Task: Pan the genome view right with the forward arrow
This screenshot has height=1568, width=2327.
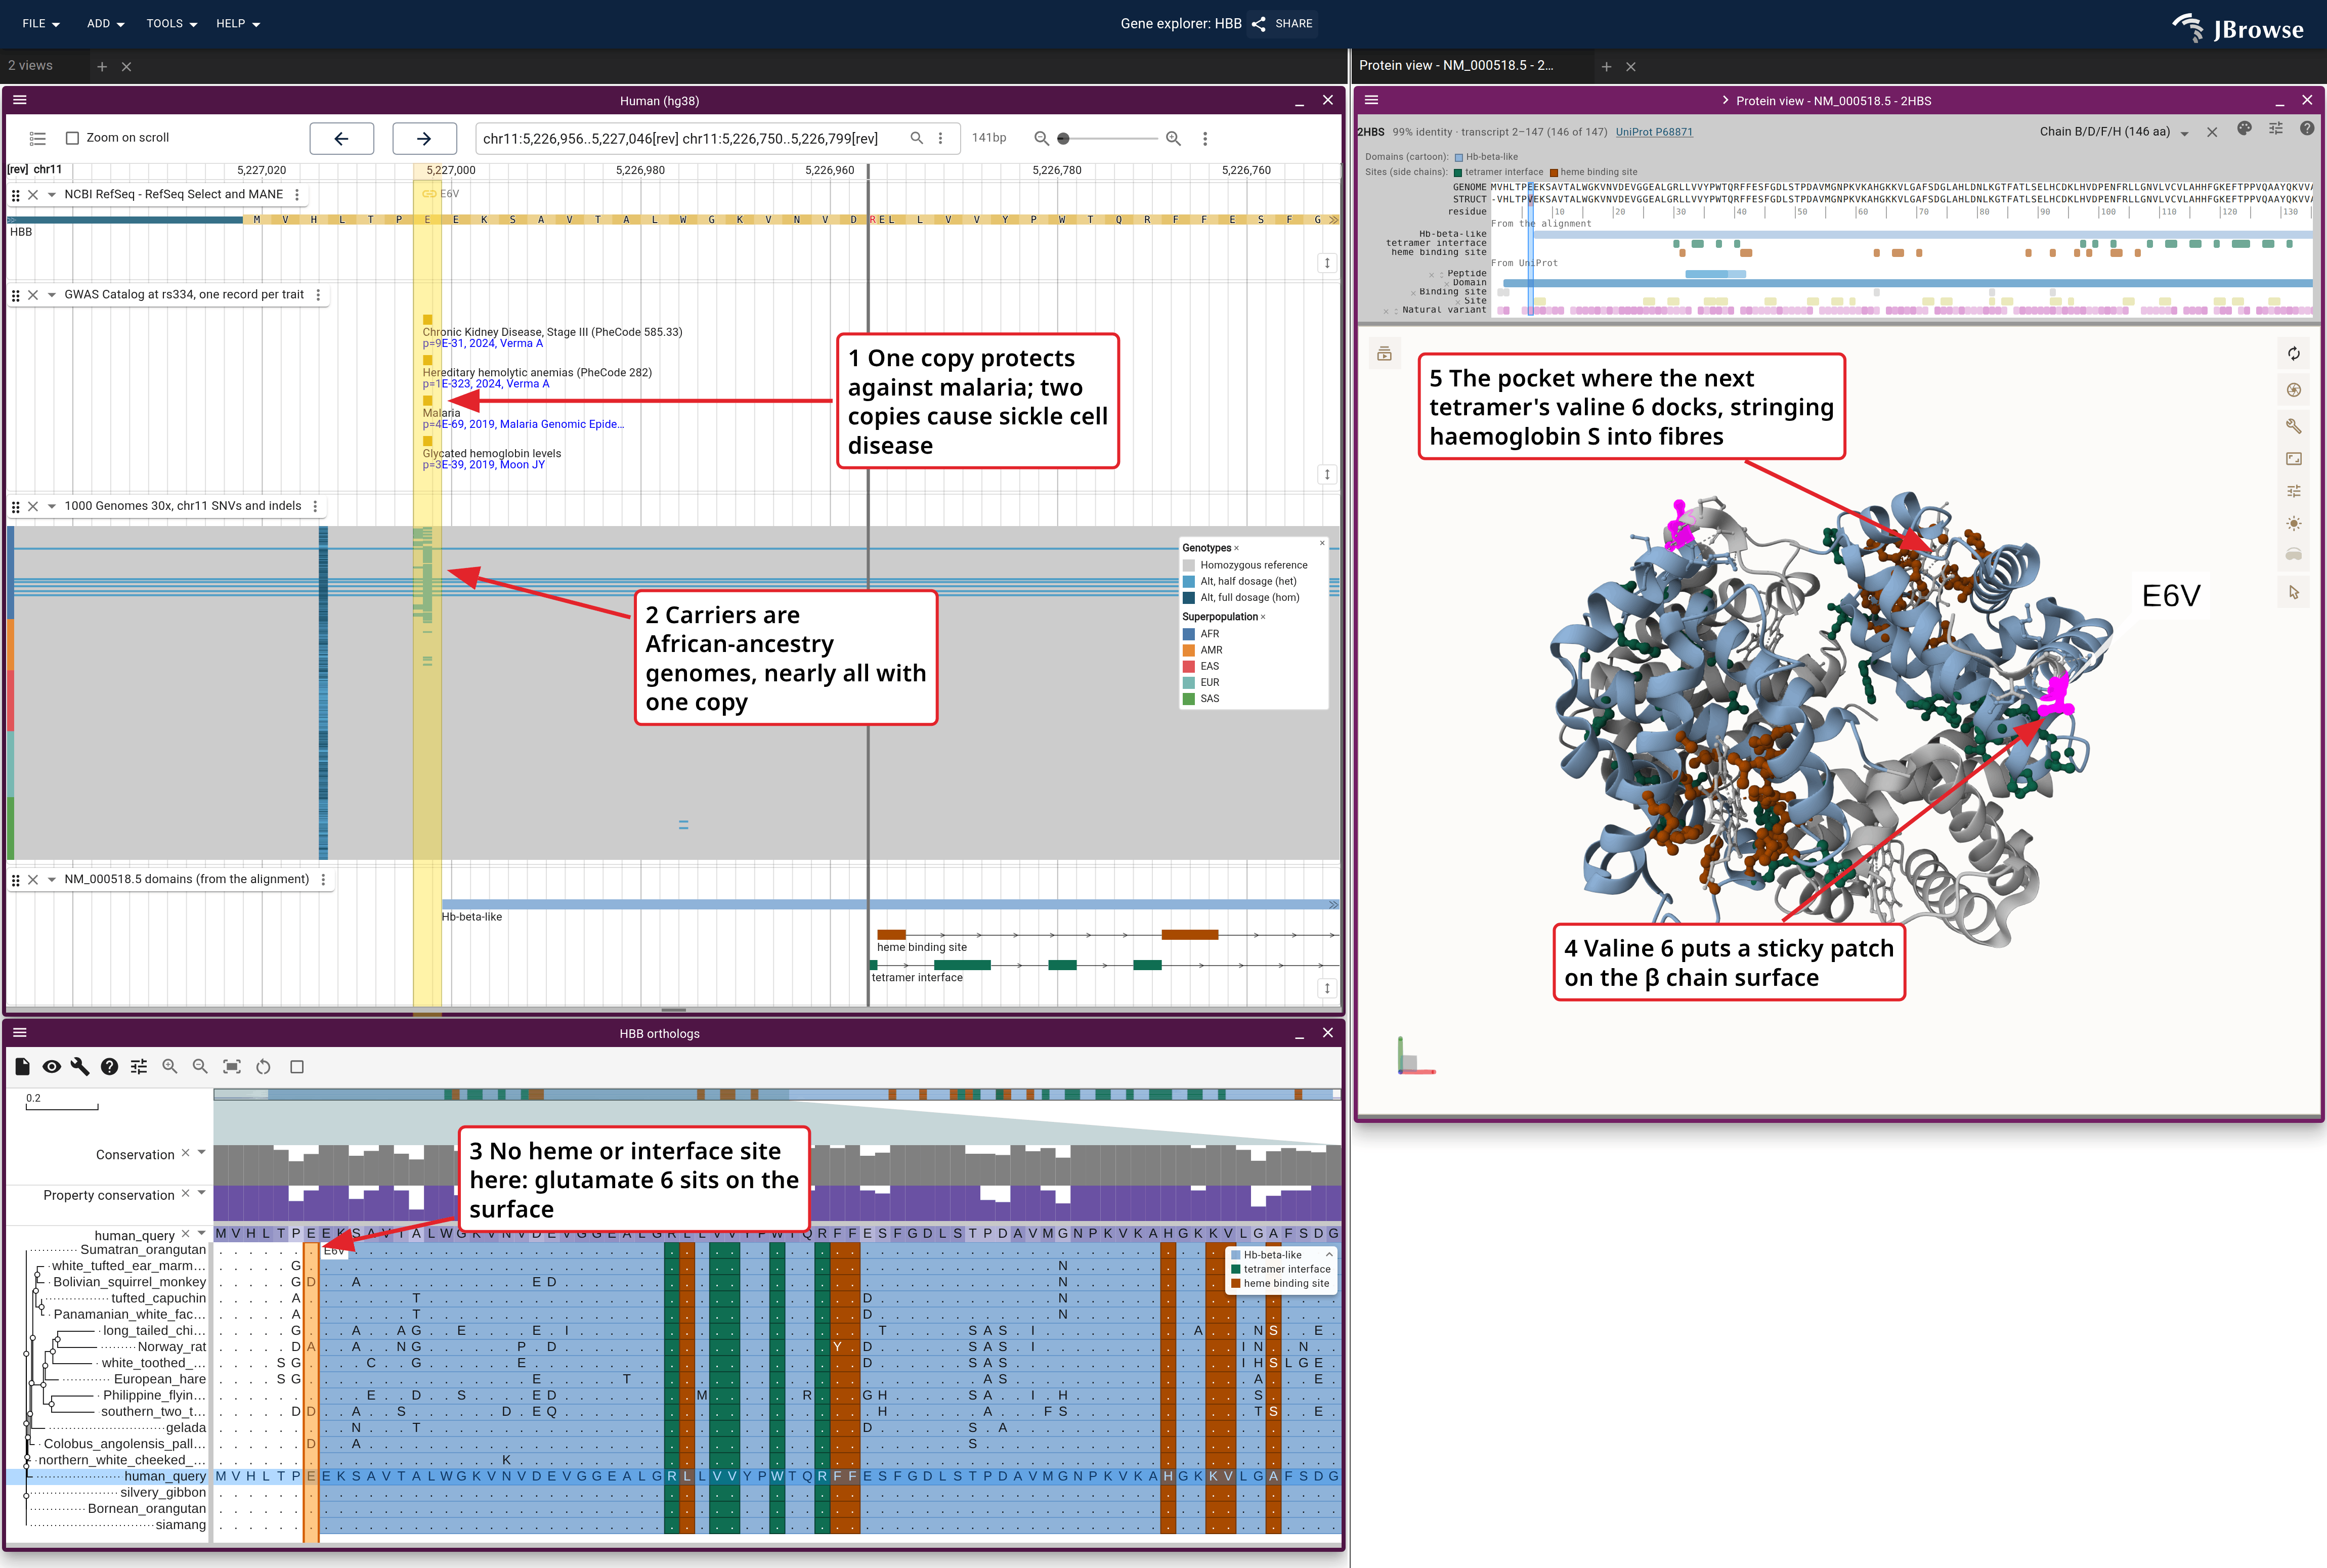Action: pos(424,138)
